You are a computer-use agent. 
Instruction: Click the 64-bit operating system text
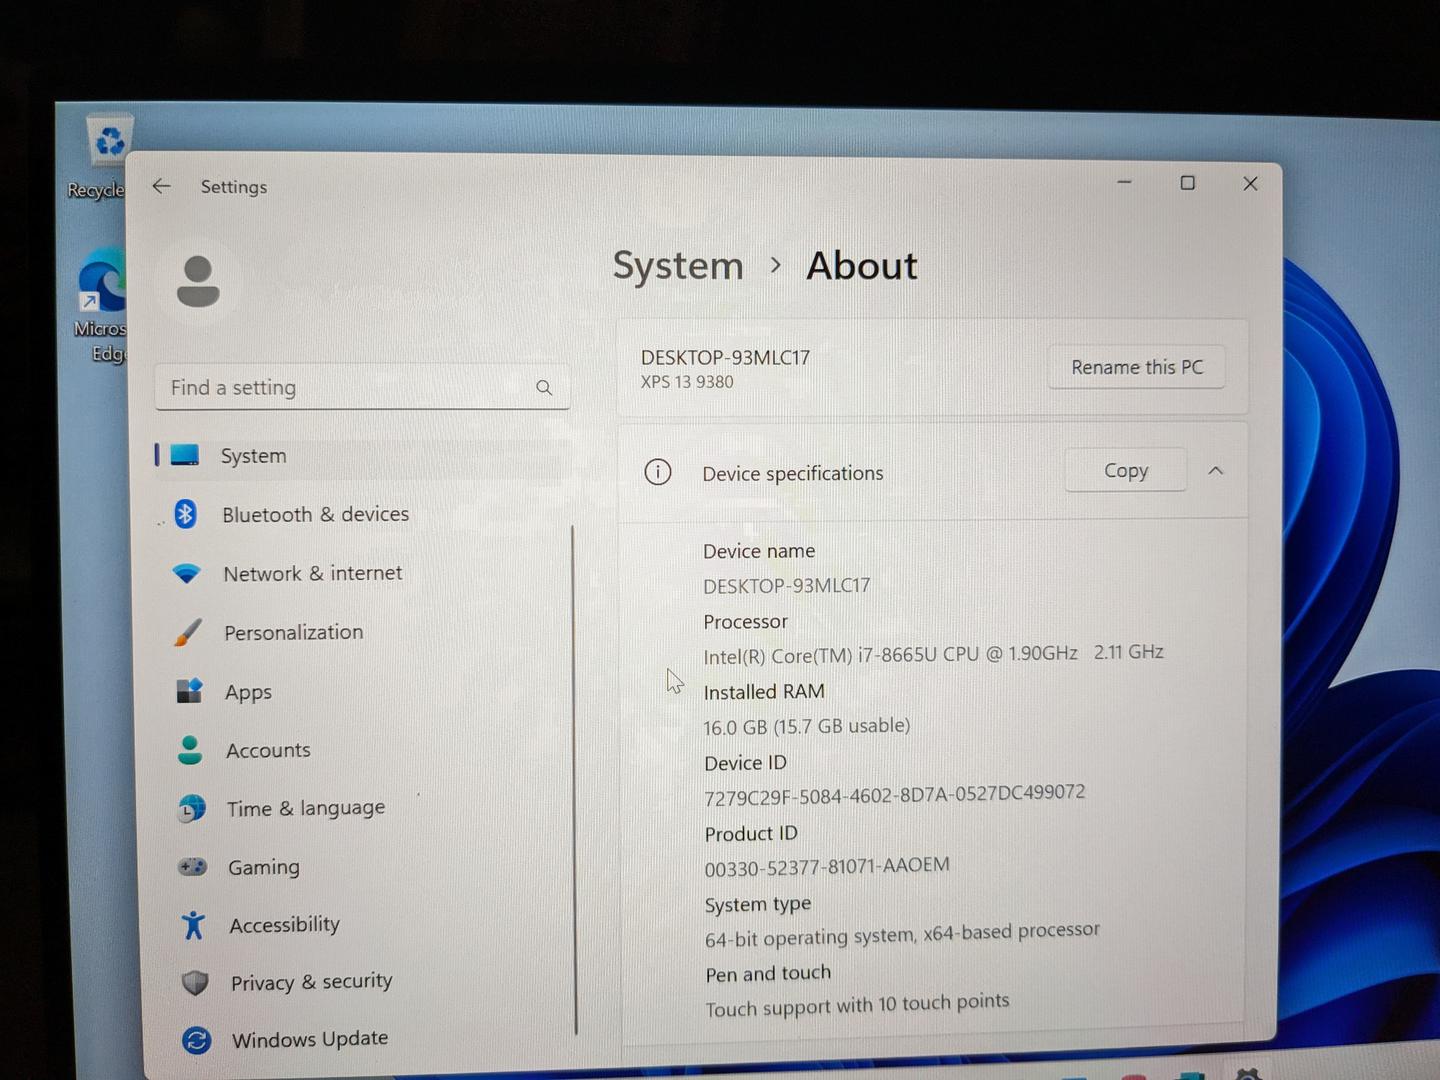[901, 935]
